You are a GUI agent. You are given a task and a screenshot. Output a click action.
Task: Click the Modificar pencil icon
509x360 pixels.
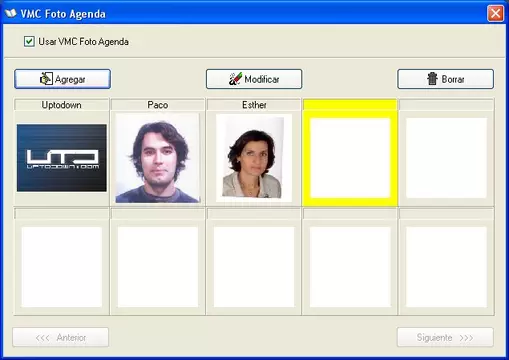(x=235, y=79)
